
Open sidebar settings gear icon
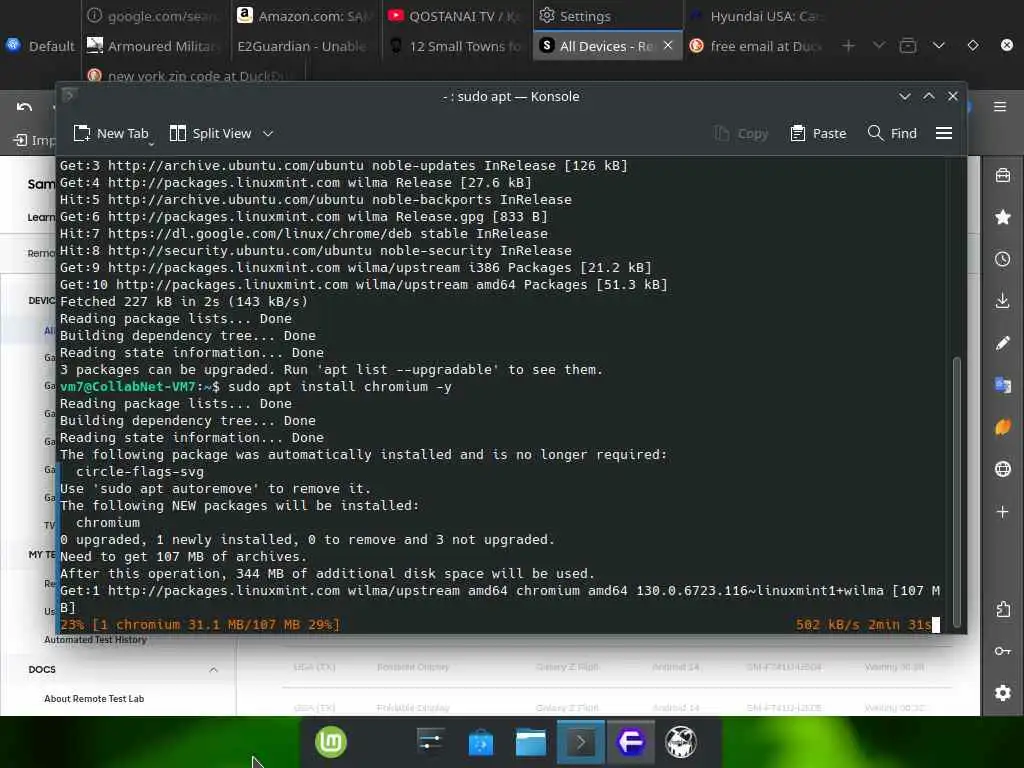1003,693
